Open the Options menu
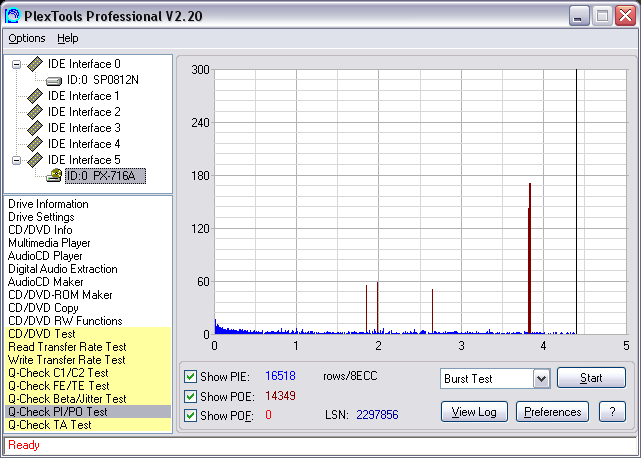 (27, 38)
